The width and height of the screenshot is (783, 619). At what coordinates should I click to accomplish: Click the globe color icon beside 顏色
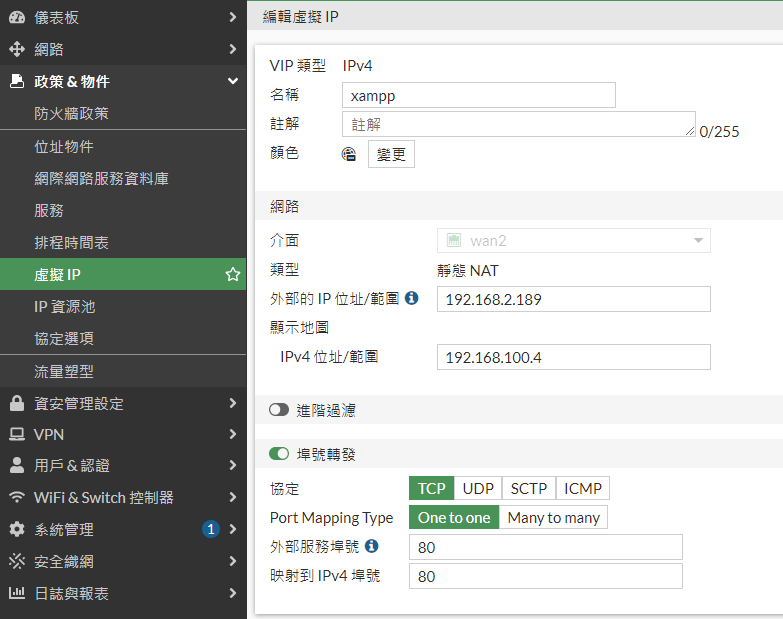(349, 154)
